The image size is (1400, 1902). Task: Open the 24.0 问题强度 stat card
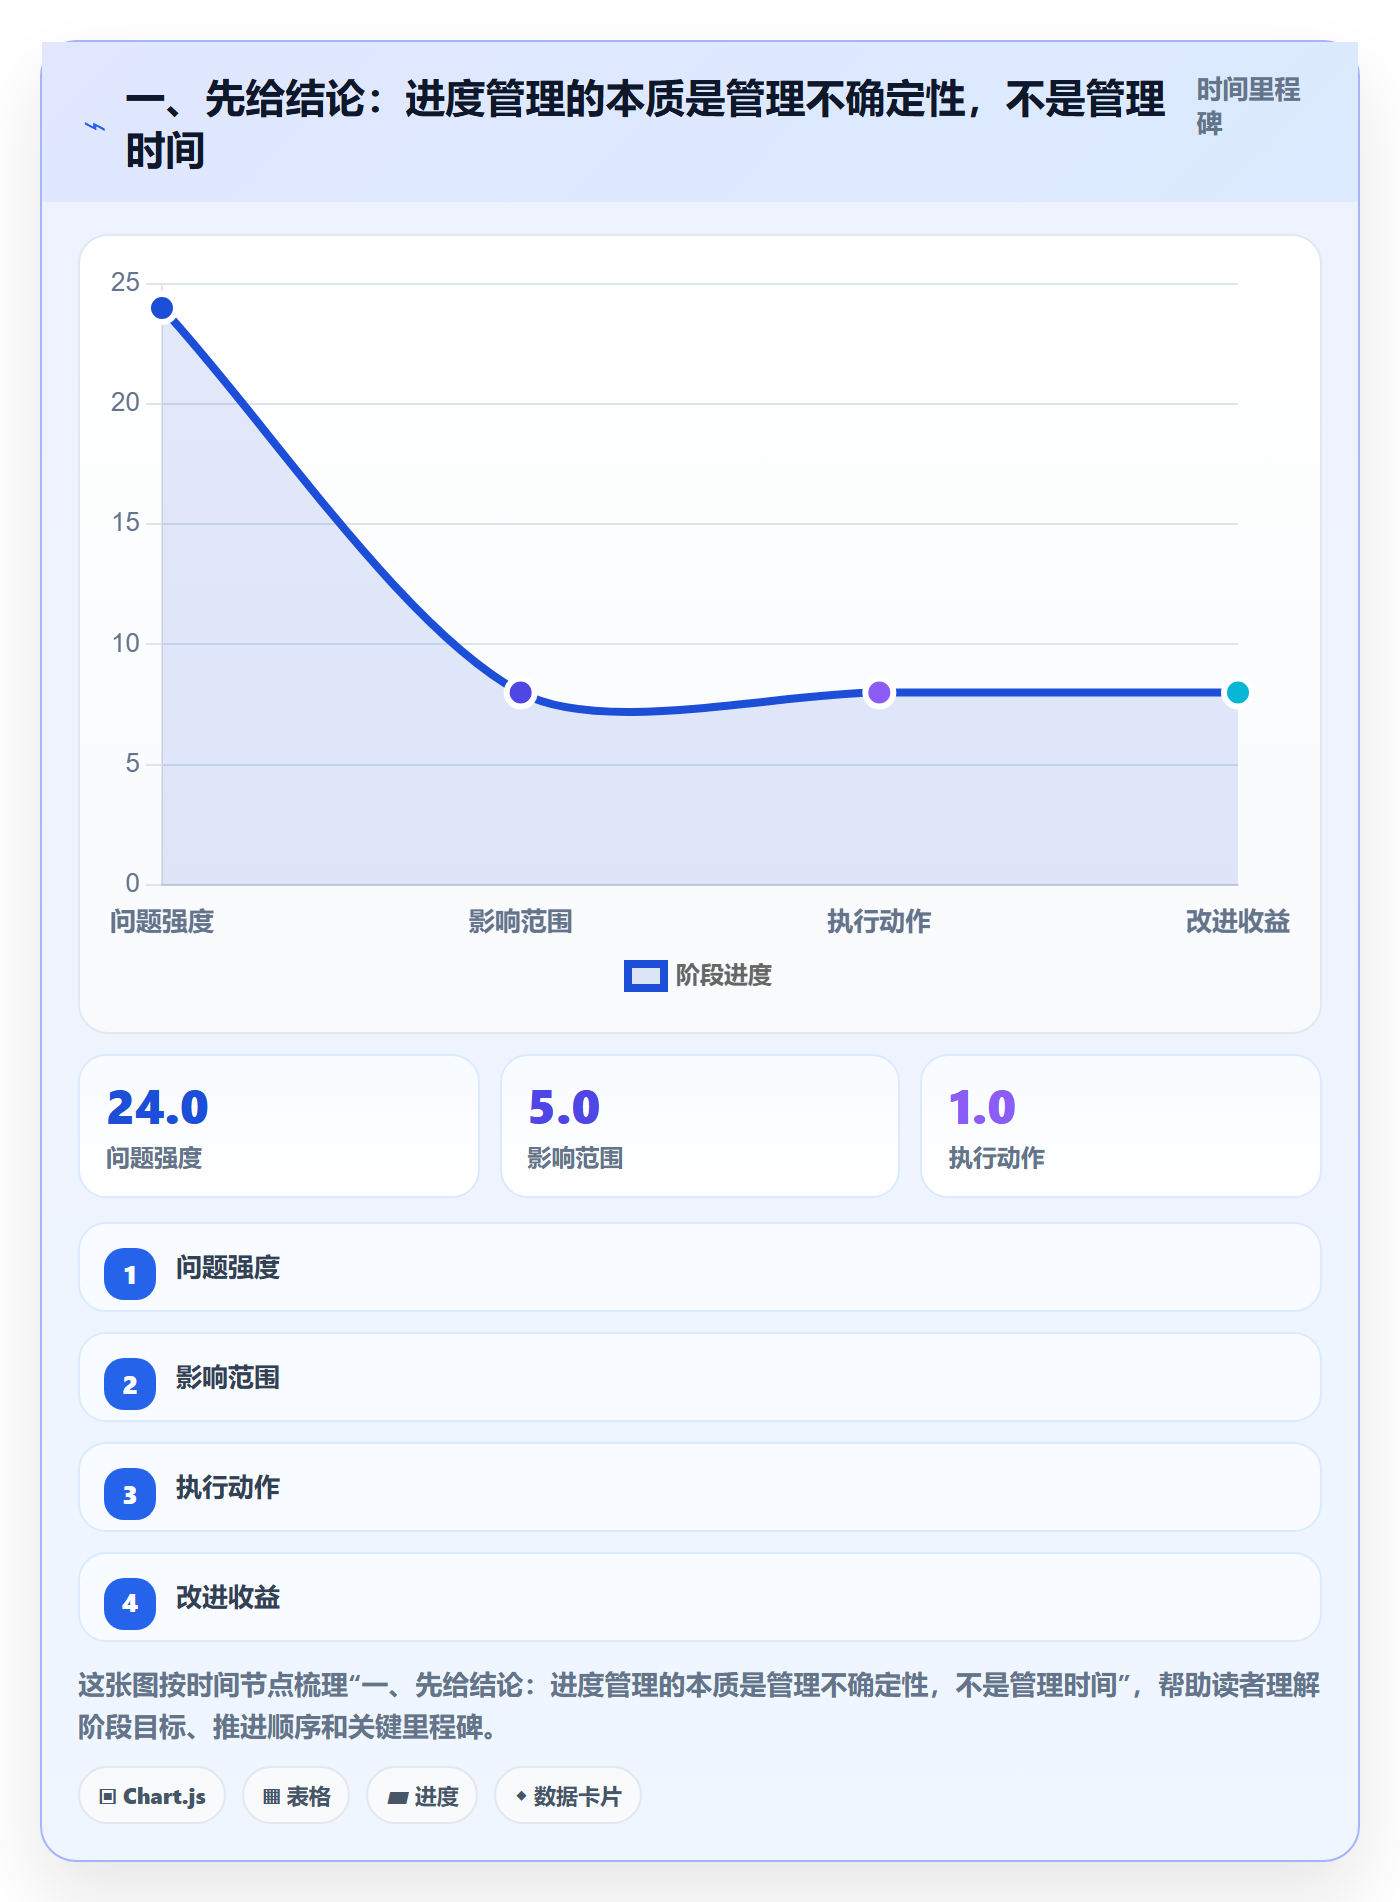coord(279,1126)
